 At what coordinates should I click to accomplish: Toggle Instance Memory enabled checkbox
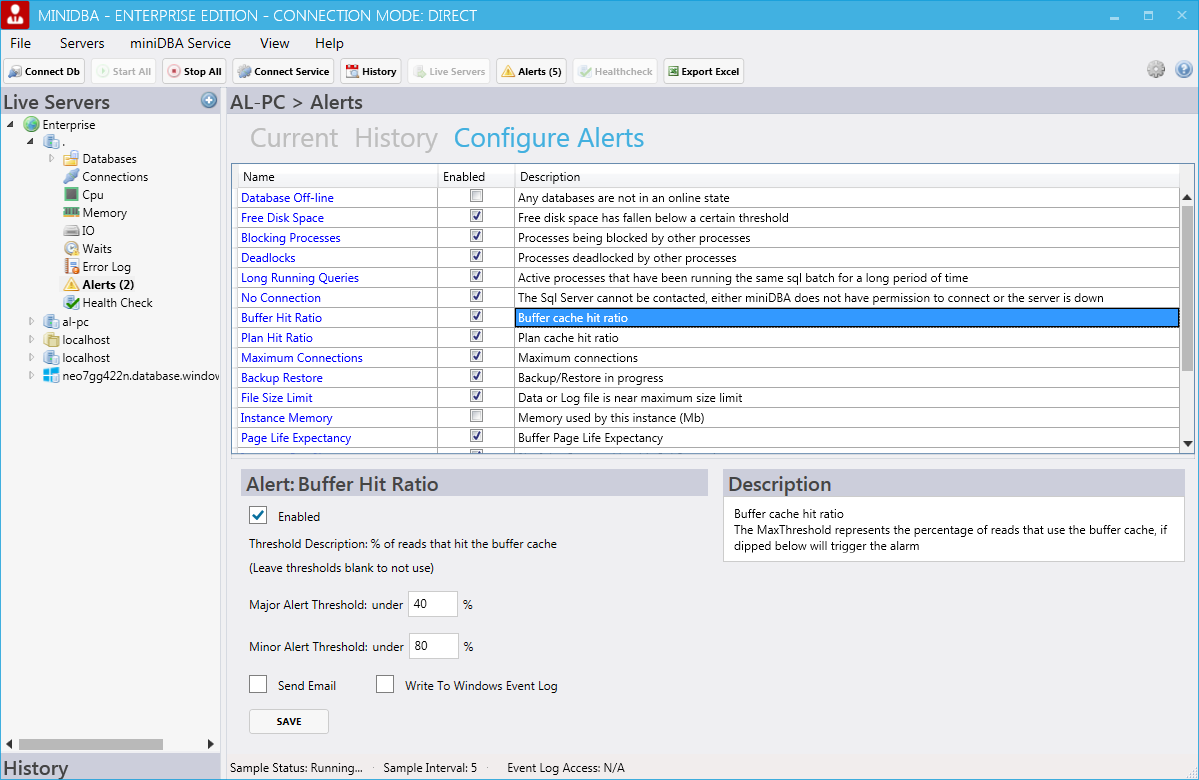click(x=476, y=417)
